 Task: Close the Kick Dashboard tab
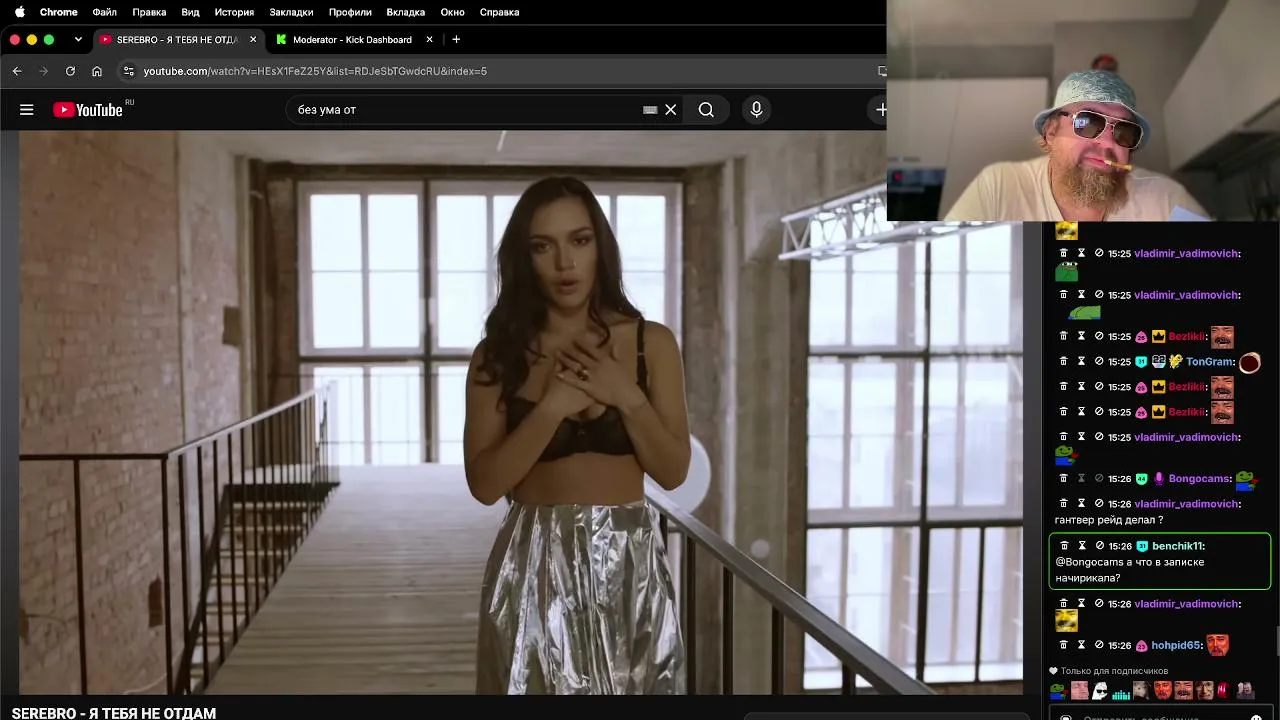(429, 40)
